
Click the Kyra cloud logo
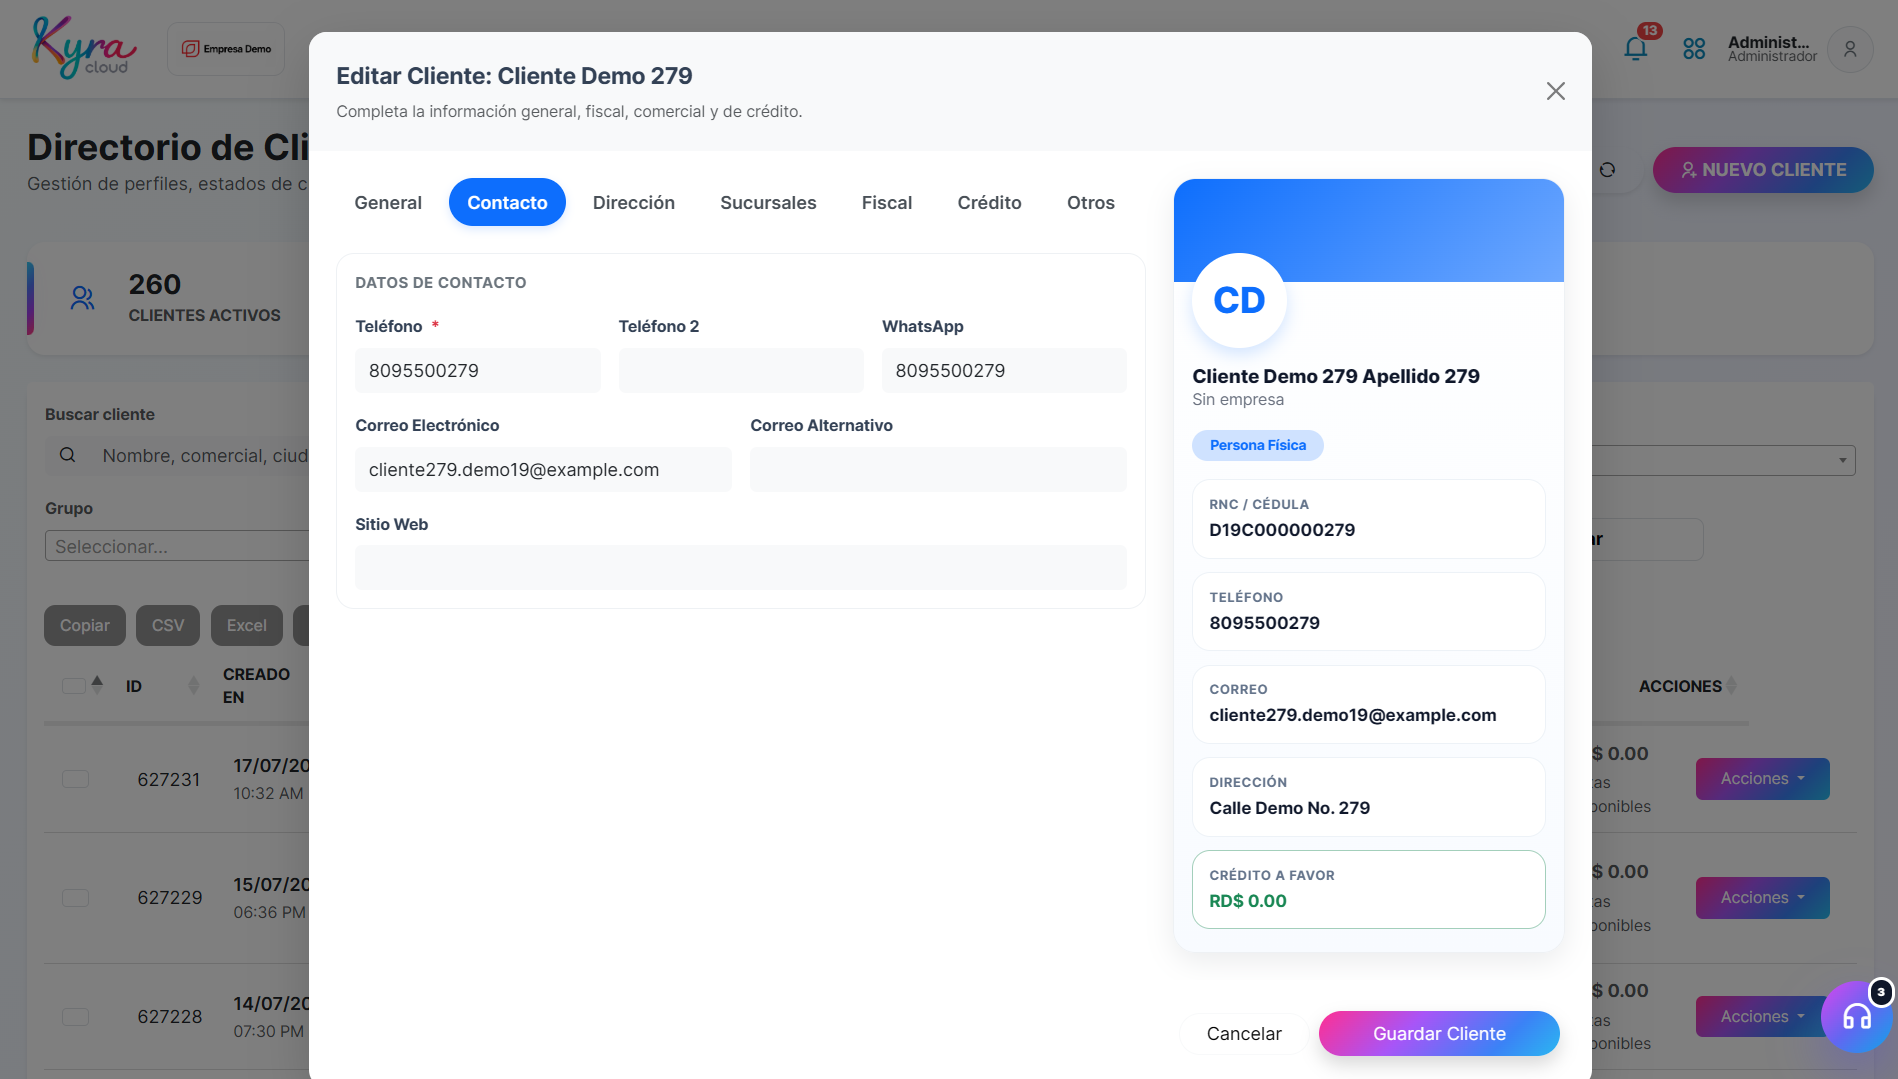tap(83, 48)
